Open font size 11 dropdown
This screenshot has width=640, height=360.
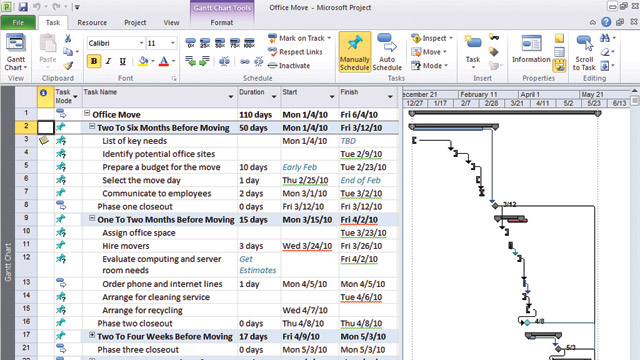point(173,43)
